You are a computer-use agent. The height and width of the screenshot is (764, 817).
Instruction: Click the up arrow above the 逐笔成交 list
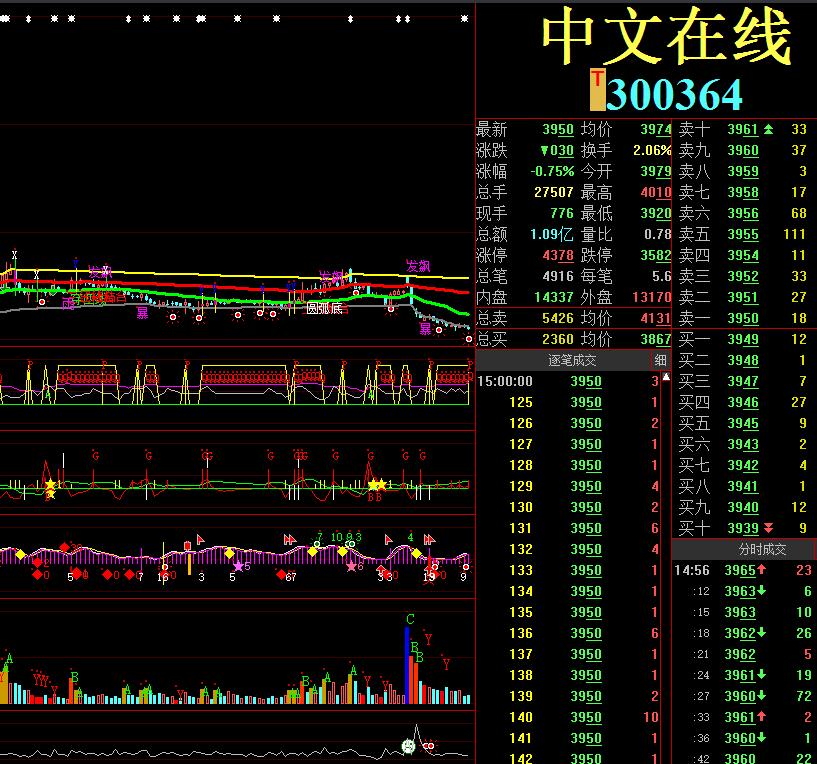(x=666, y=376)
